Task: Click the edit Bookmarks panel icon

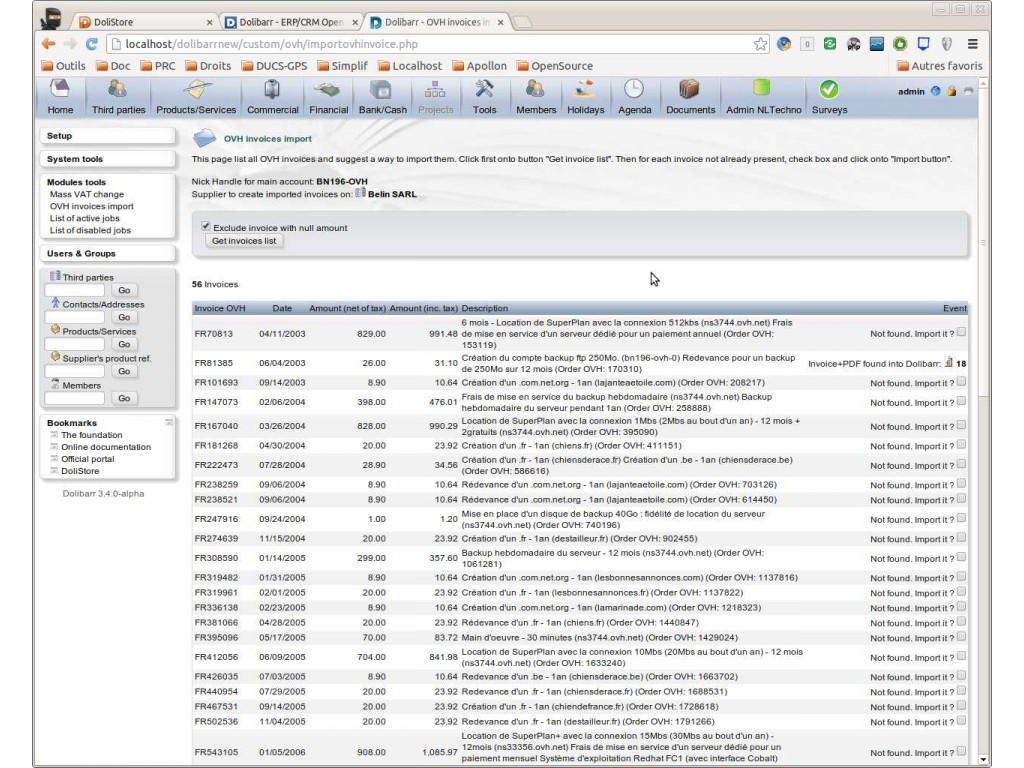Action: (168, 423)
